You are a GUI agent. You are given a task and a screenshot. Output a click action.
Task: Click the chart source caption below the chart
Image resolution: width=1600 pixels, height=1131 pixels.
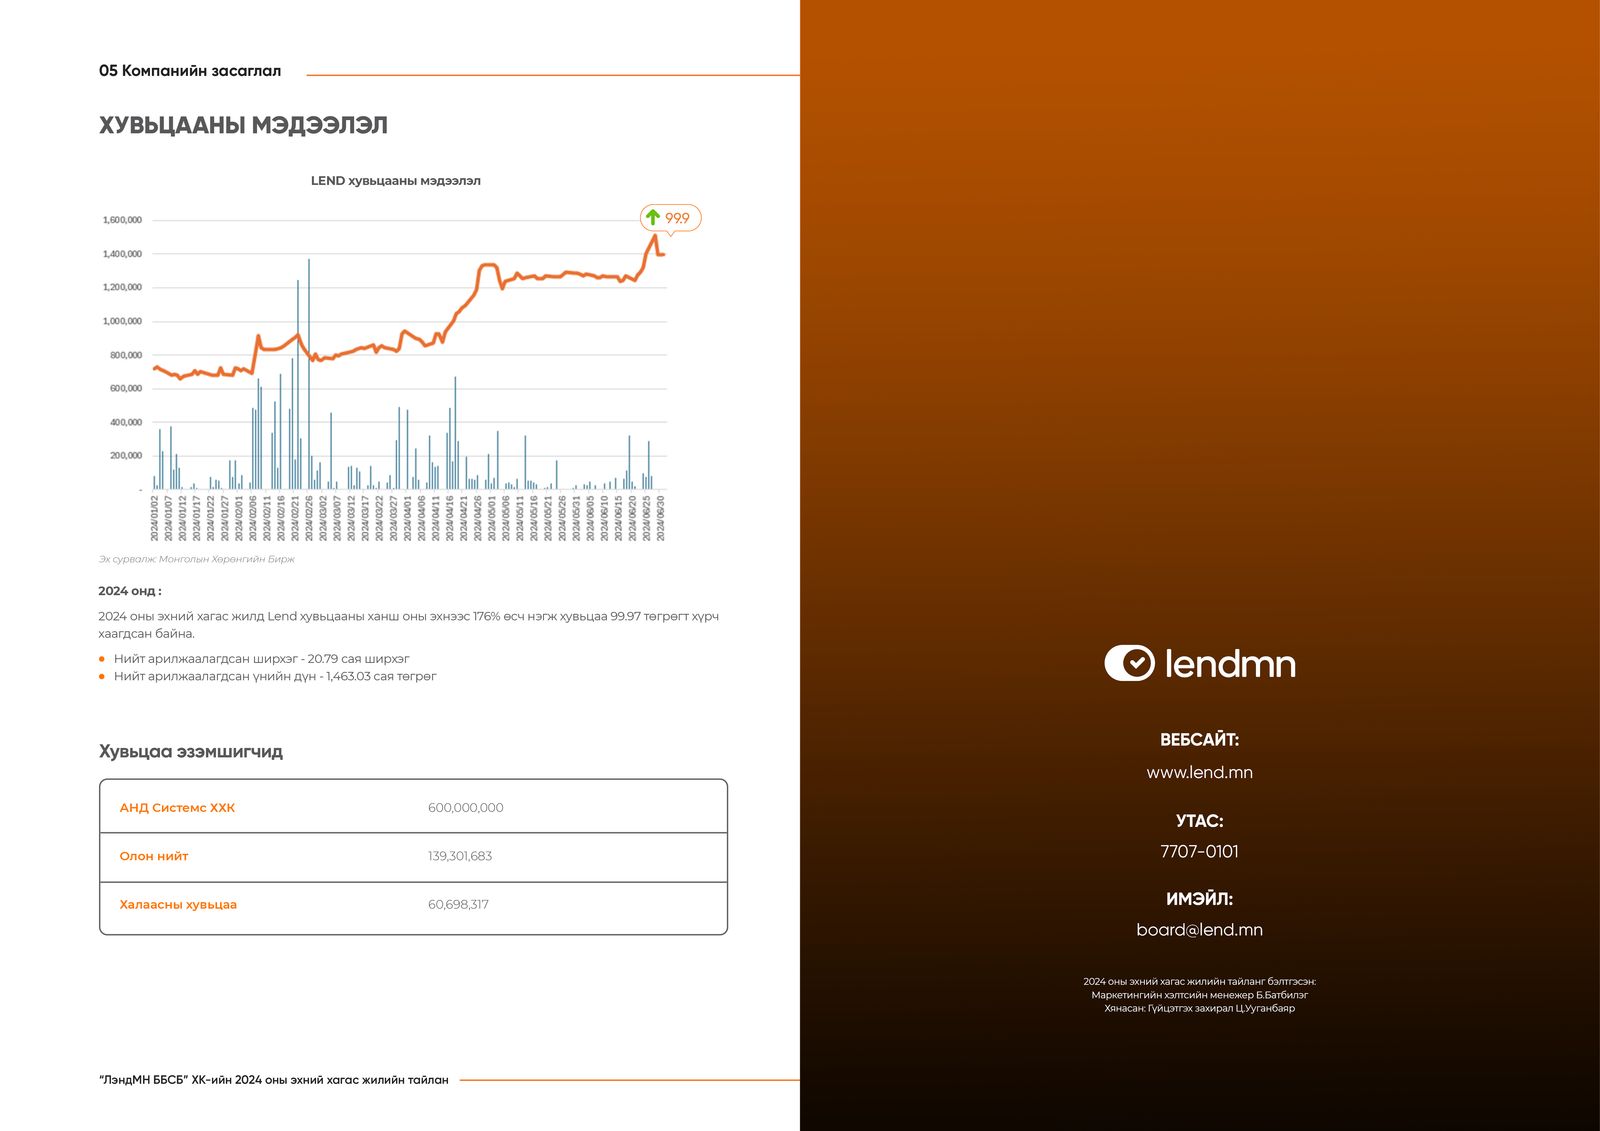tap(196, 559)
